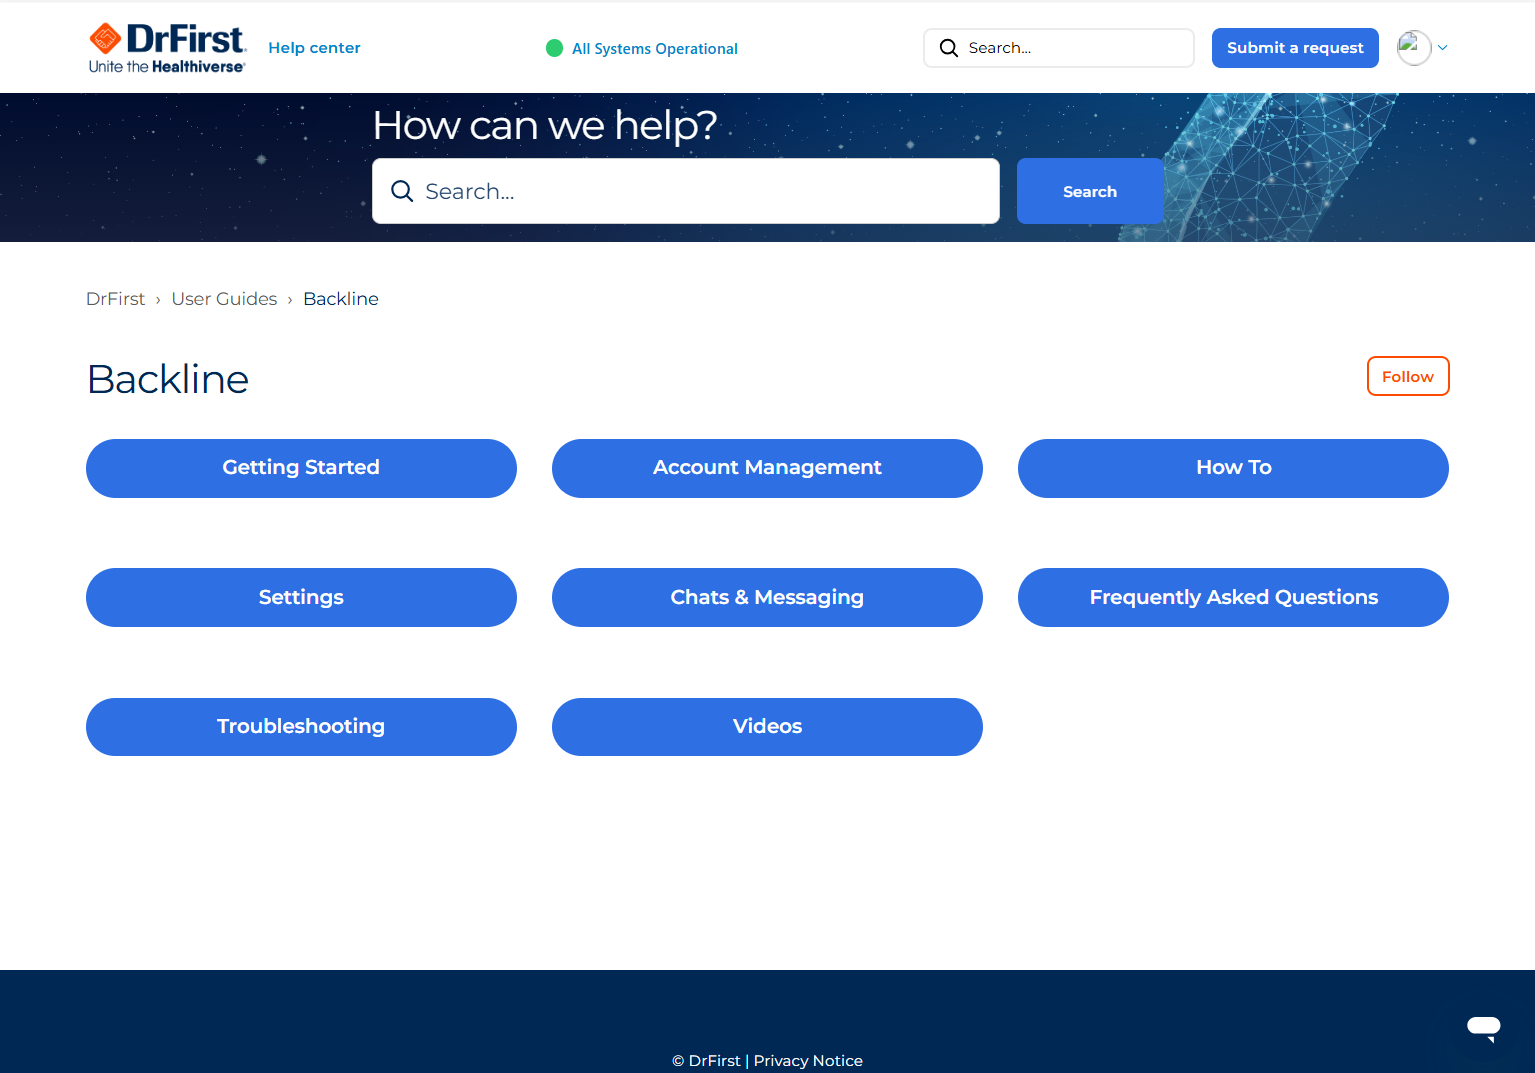Image resolution: width=1535 pixels, height=1073 pixels.
Task: Click the green system status dot
Action: coord(555,48)
